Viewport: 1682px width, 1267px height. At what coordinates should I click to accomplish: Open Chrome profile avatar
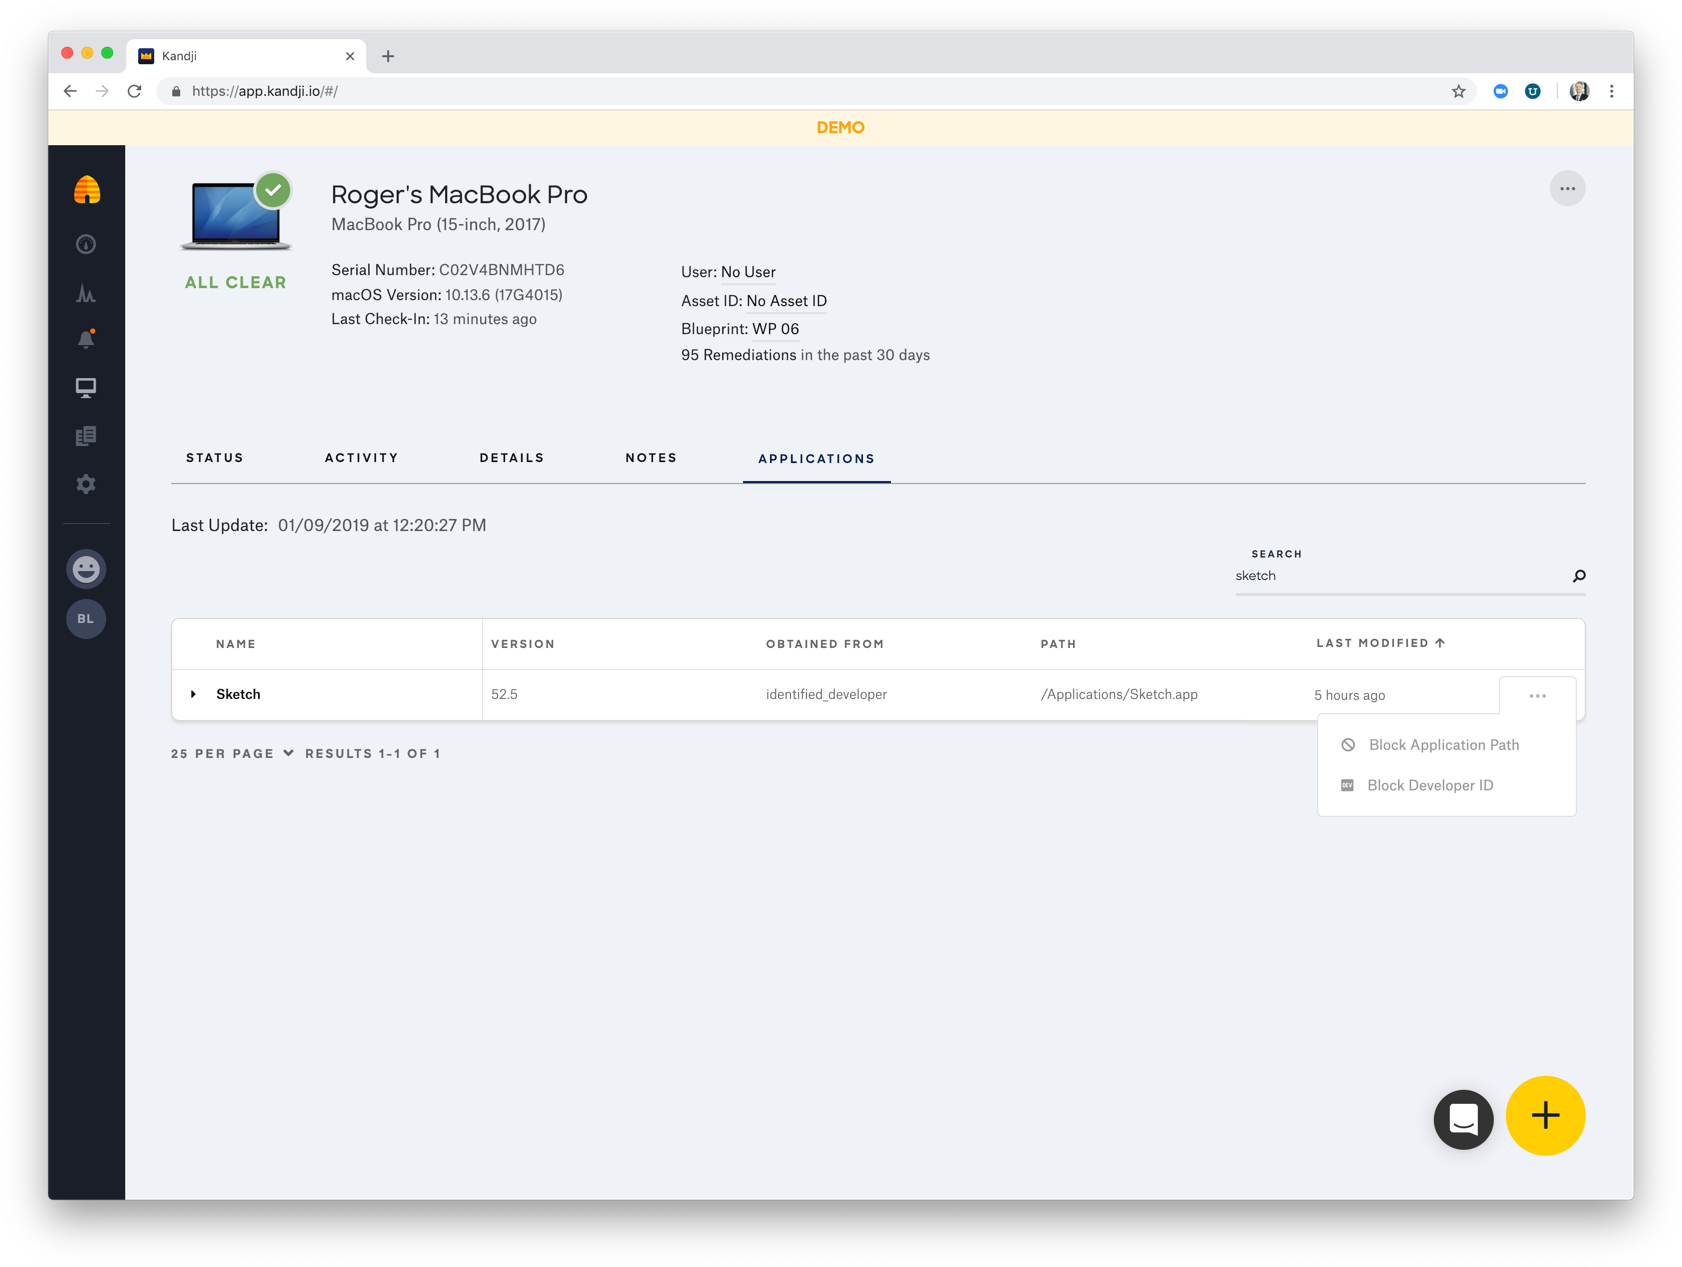pyautogui.click(x=1579, y=91)
